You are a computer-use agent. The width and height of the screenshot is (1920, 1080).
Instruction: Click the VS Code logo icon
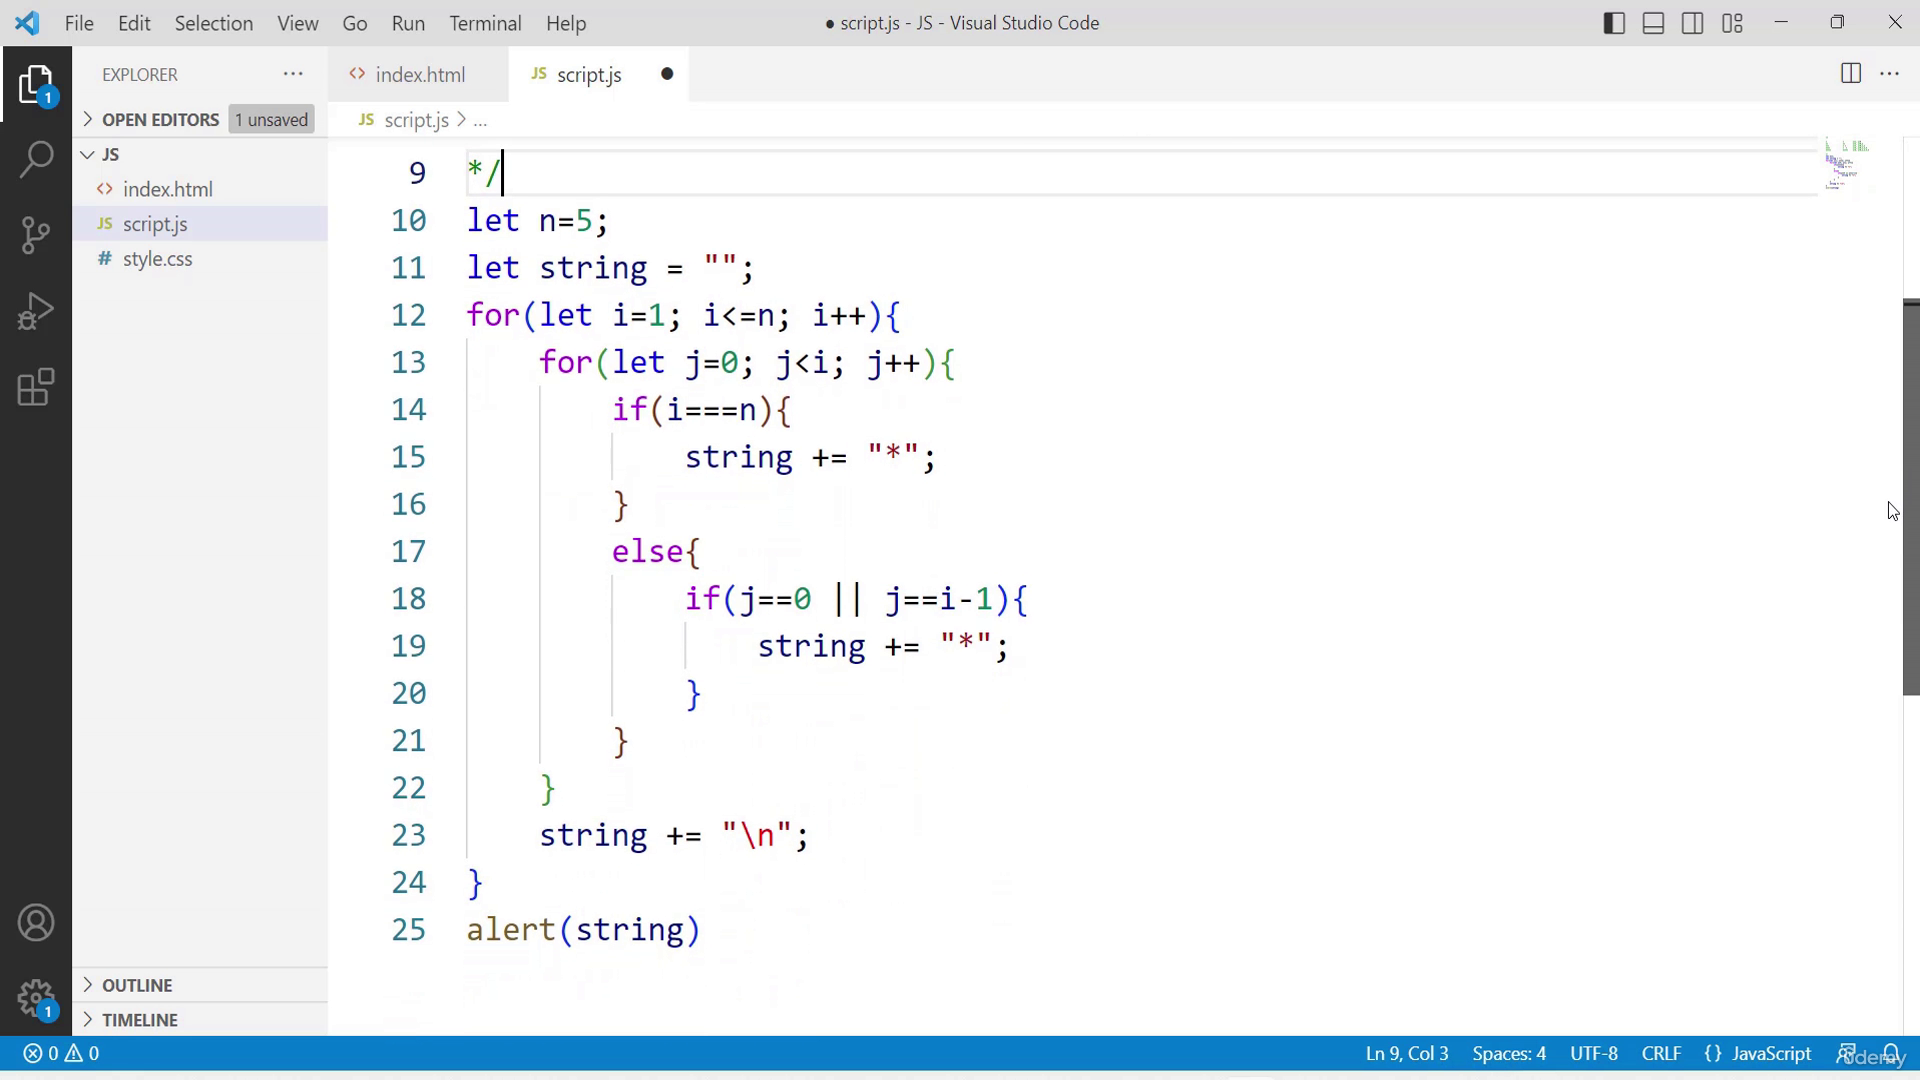pyautogui.click(x=27, y=23)
